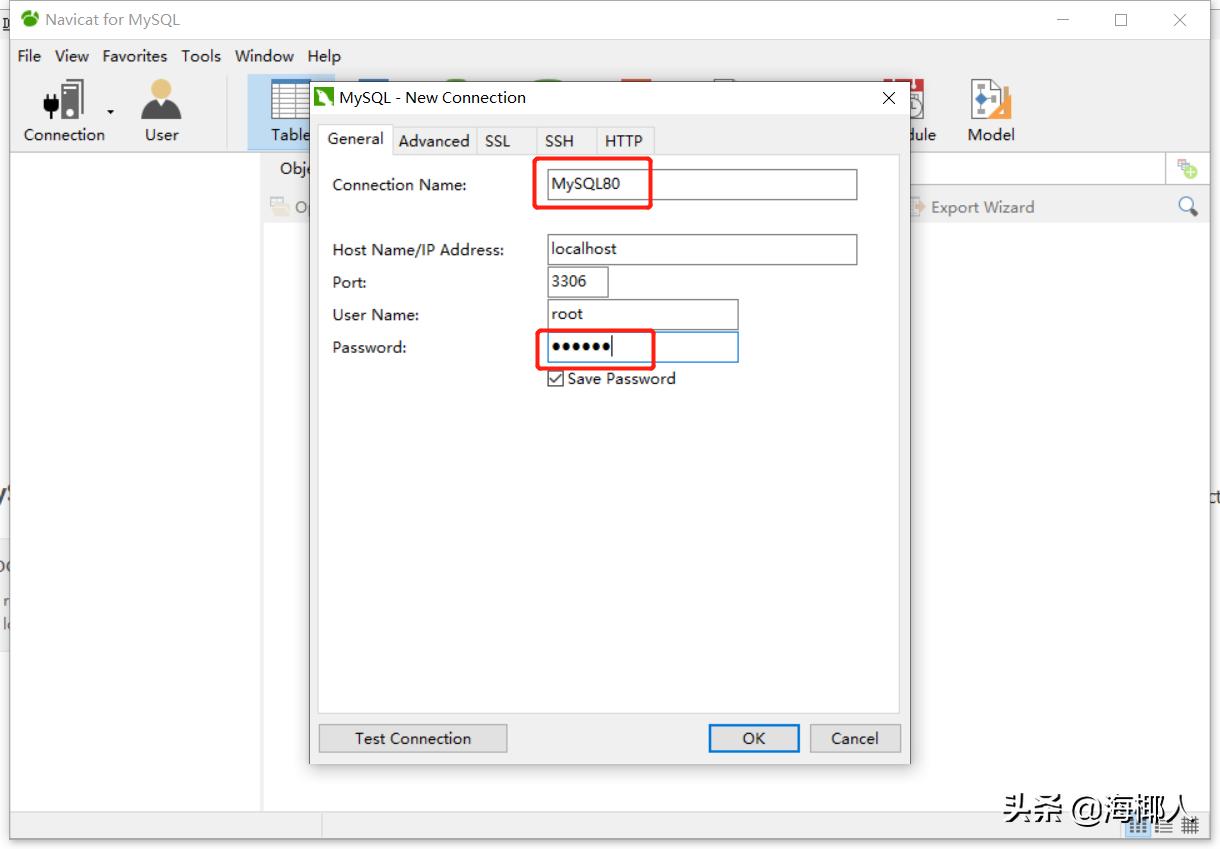Open the View menu
The image size is (1220, 849).
click(71, 56)
